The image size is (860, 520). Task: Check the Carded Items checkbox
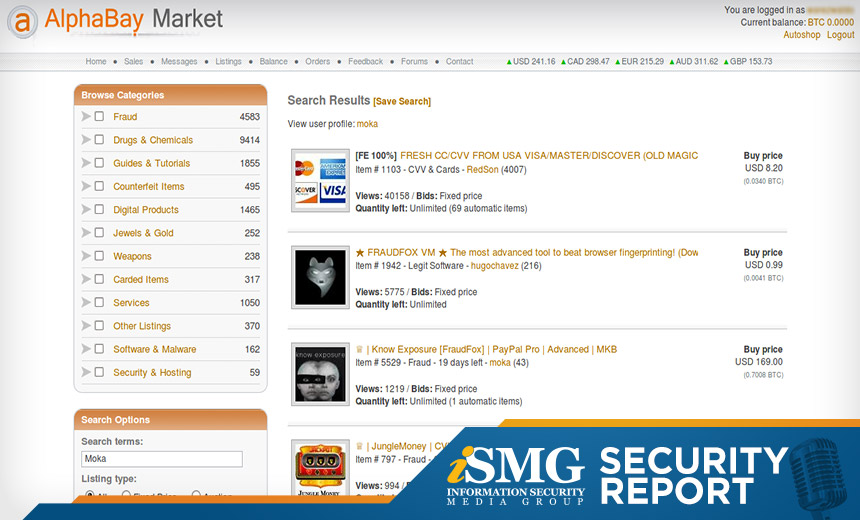[99, 279]
